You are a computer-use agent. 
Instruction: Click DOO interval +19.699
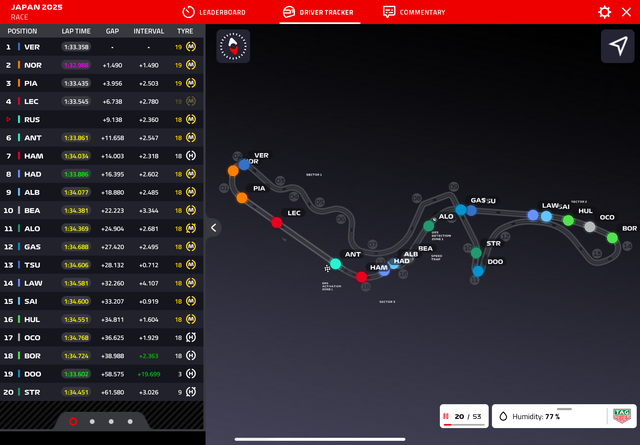point(149,374)
